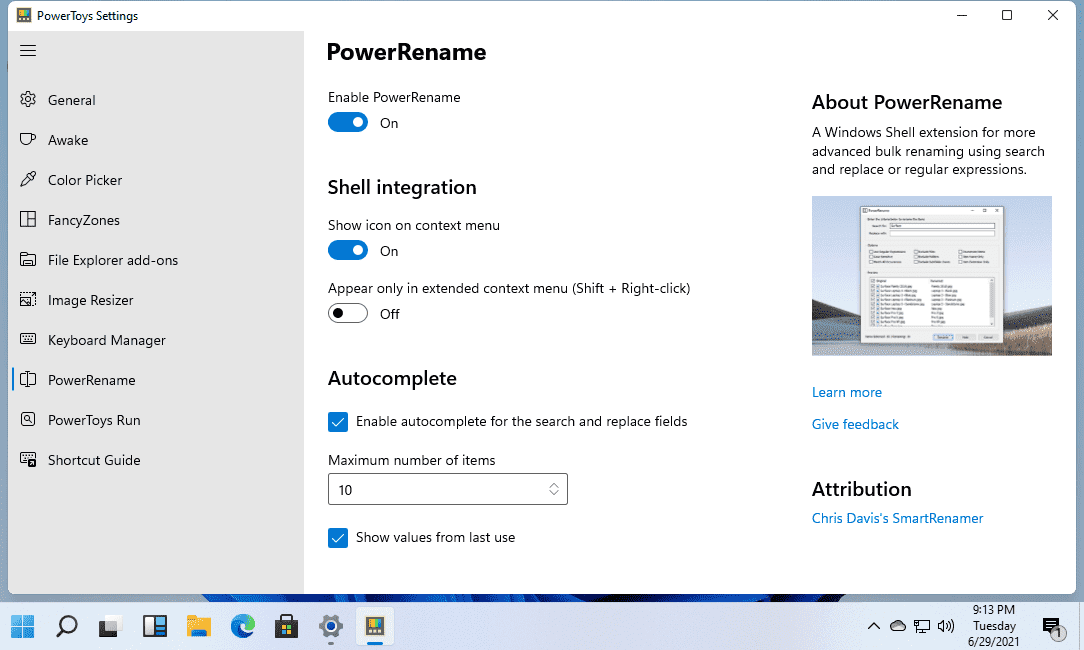1084x650 pixels.
Task: Click the Awake cup icon
Action: (x=28, y=140)
